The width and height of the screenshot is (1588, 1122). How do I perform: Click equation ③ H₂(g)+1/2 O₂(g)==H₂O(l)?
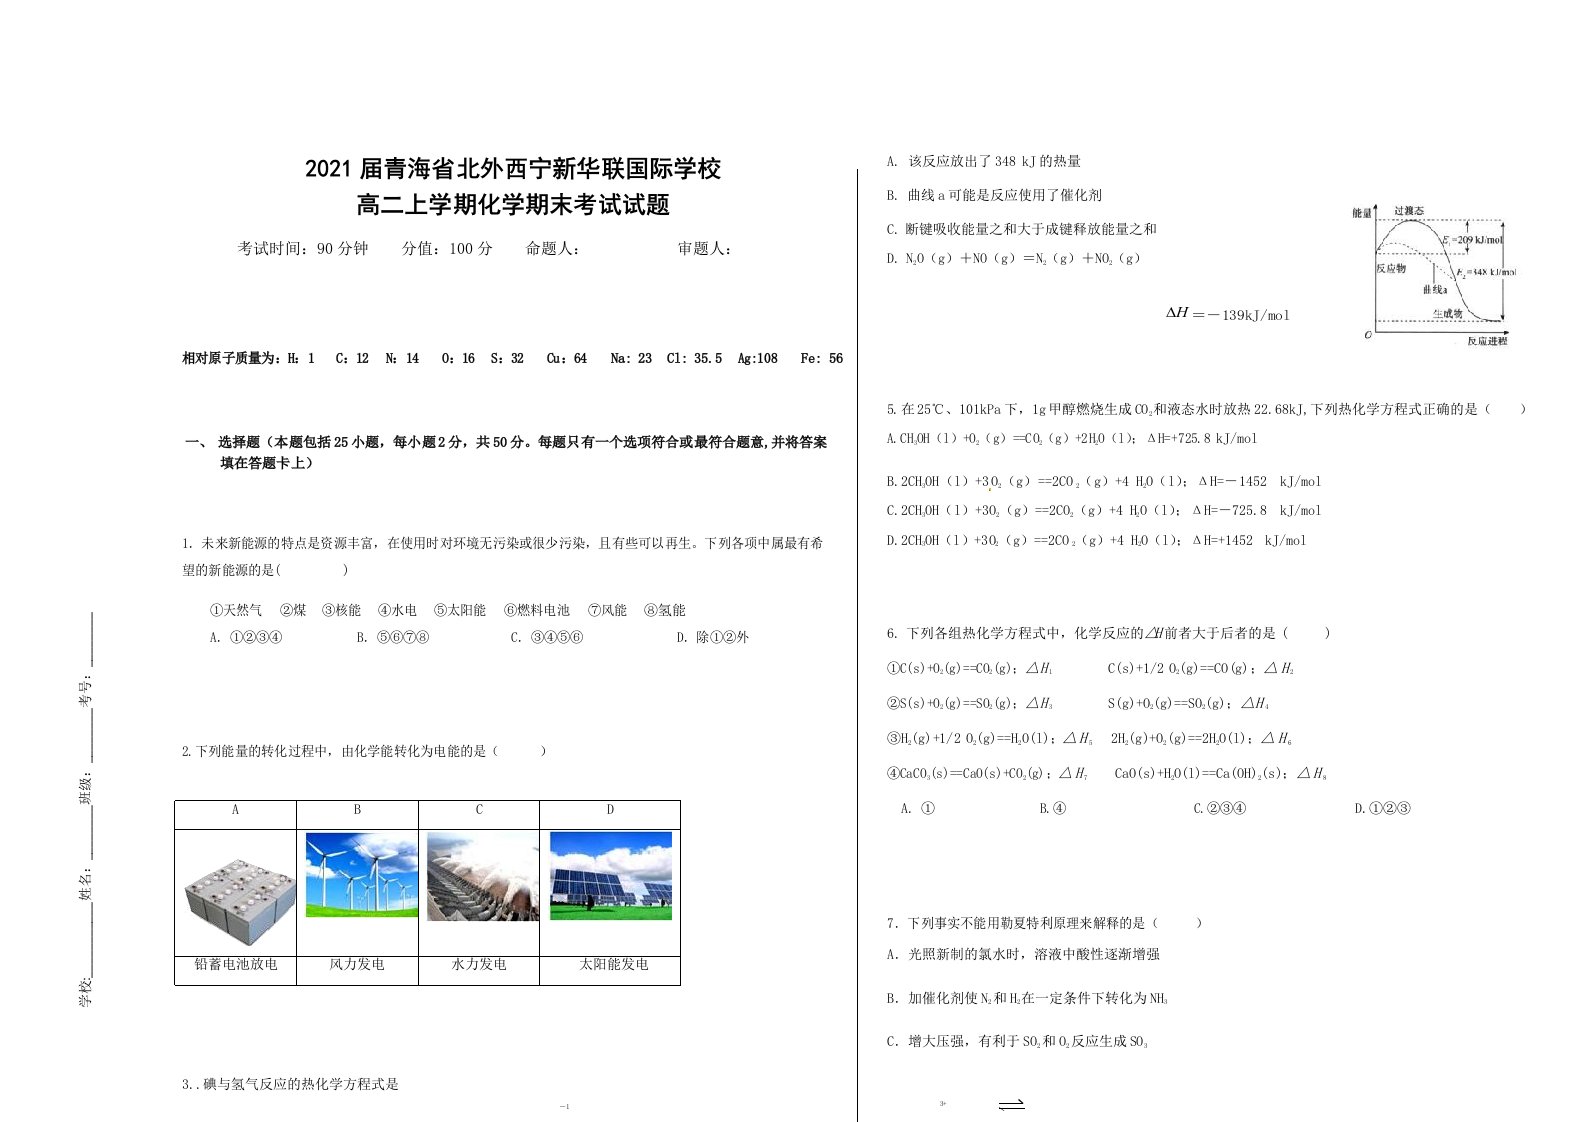coord(989,738)
